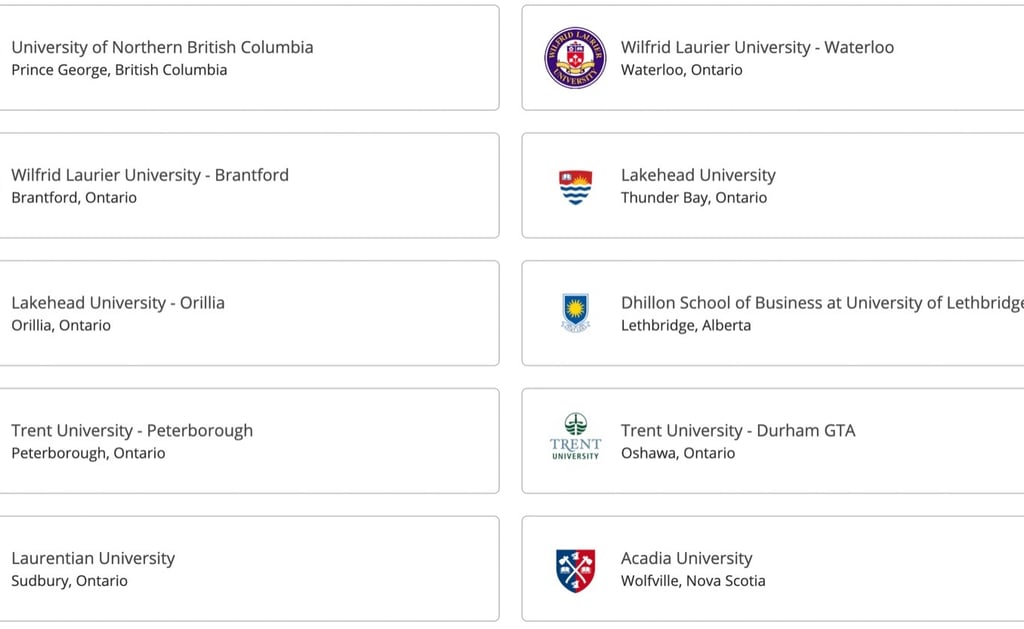Click the University of Lethbridge sun shield logo

coord(575,313)
